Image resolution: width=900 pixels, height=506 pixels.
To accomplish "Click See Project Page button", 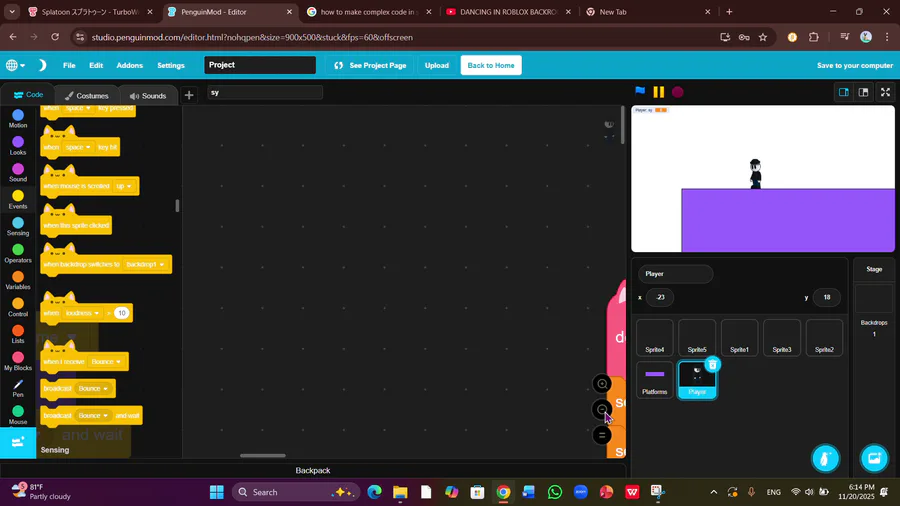I will click(x=370, y=65).
